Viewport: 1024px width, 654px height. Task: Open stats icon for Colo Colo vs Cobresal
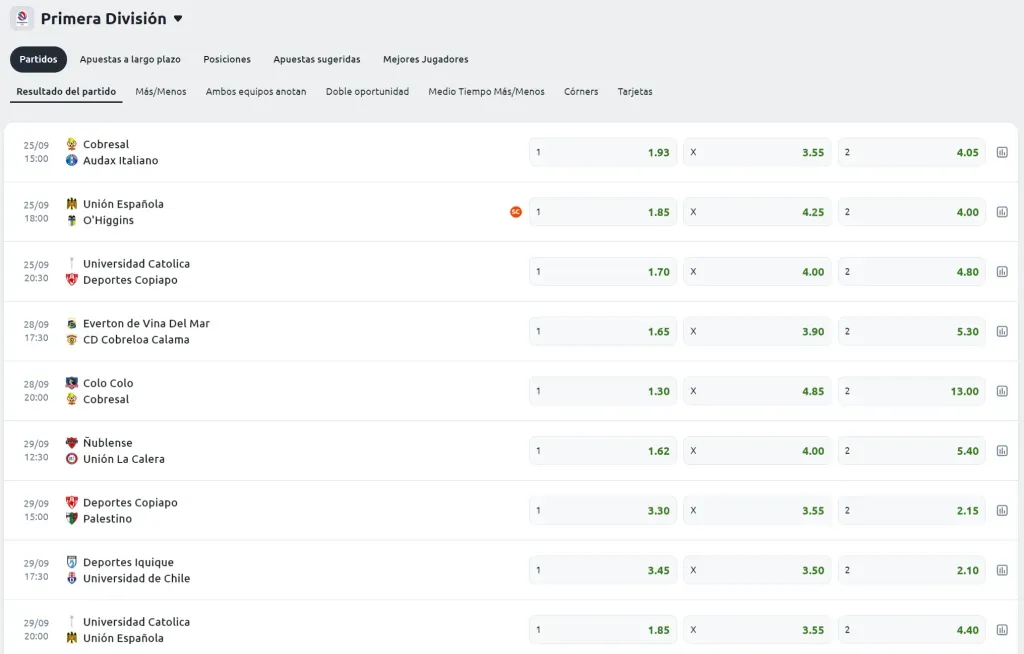click(1002, 391)
